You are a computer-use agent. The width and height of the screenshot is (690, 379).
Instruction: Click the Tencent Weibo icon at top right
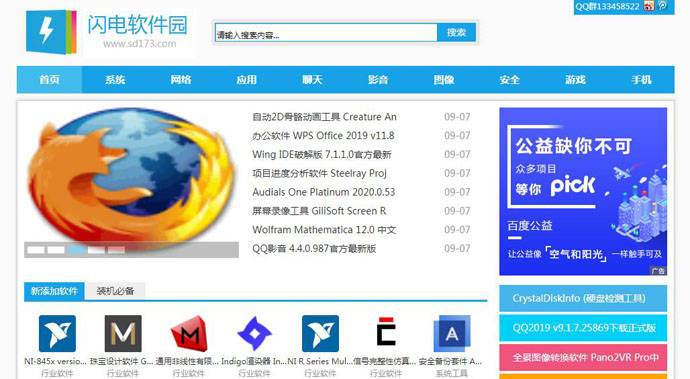pyautogui.click(x=662, y=6)
